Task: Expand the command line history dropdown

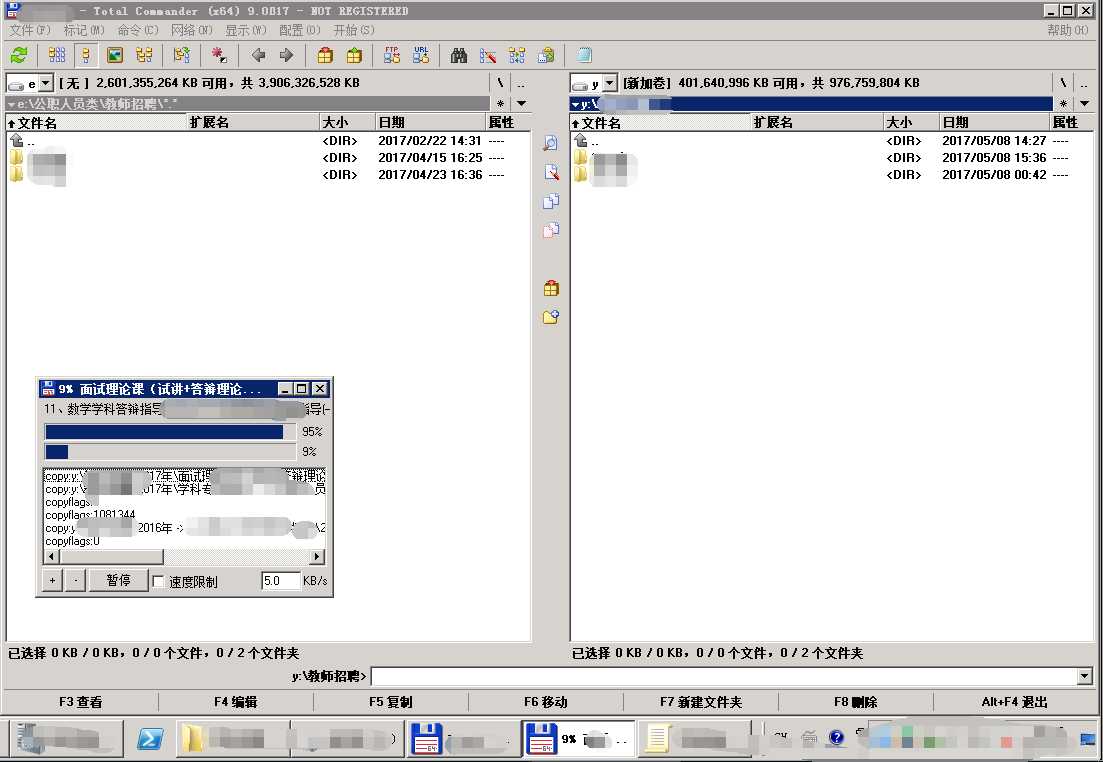Action: (x=1084, y=676)
